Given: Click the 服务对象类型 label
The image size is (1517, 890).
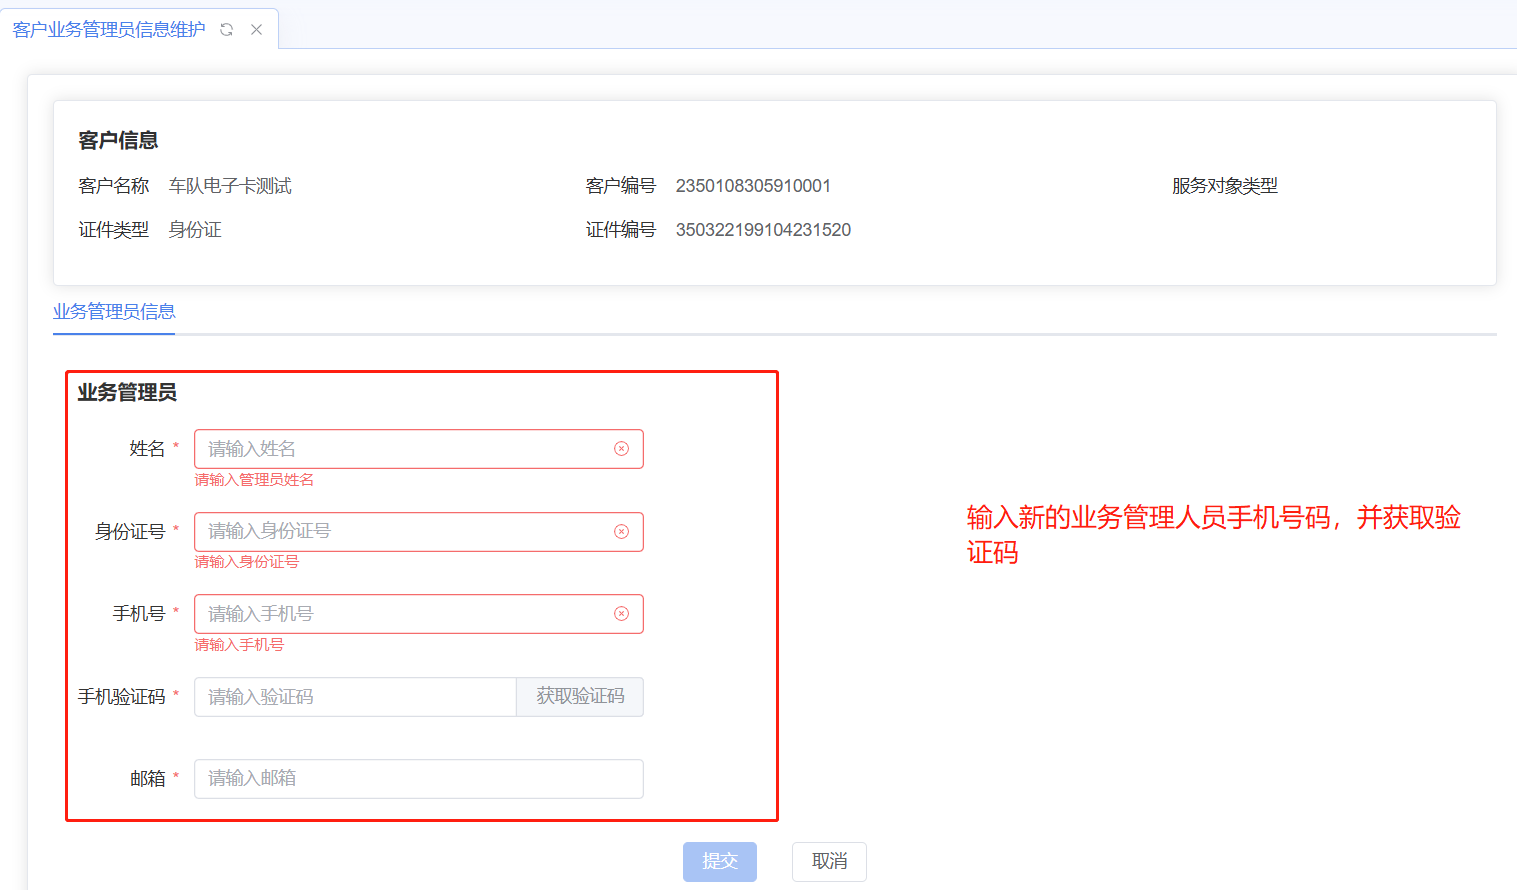Looking at the screenshot, I should click(x=1225, y=186).
